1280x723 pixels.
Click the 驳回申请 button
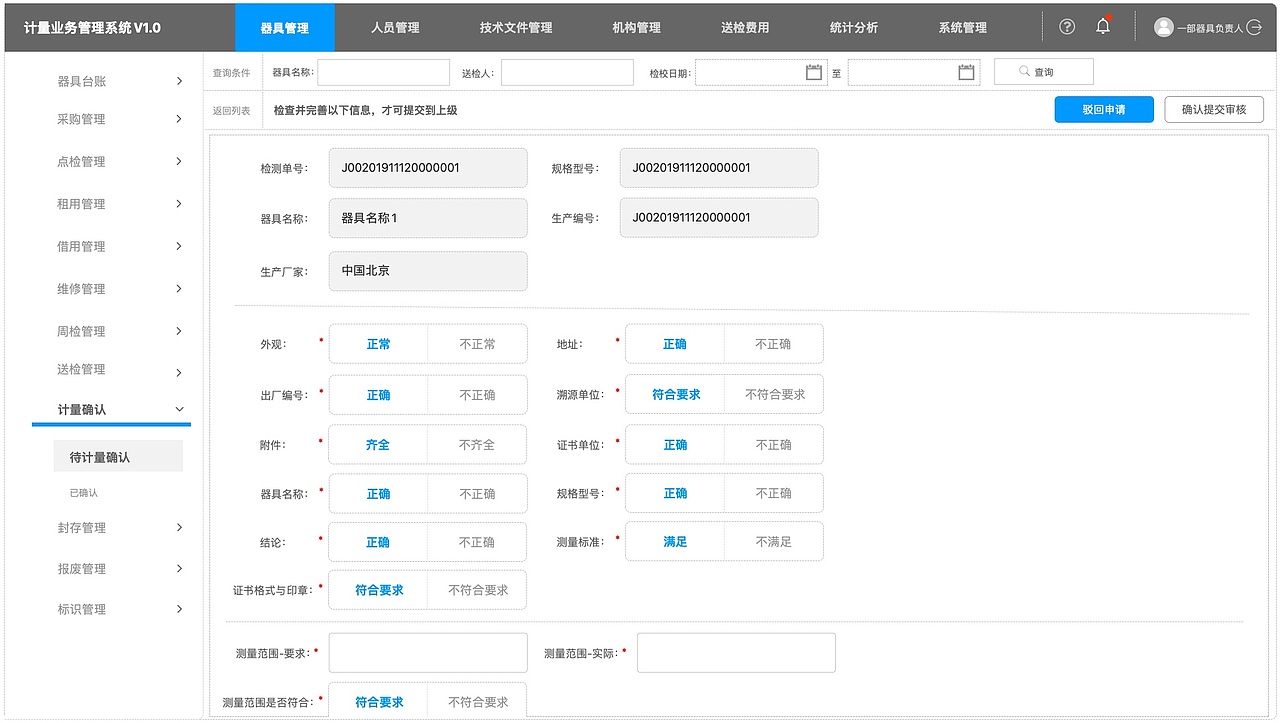click(x=1104, y=110)
